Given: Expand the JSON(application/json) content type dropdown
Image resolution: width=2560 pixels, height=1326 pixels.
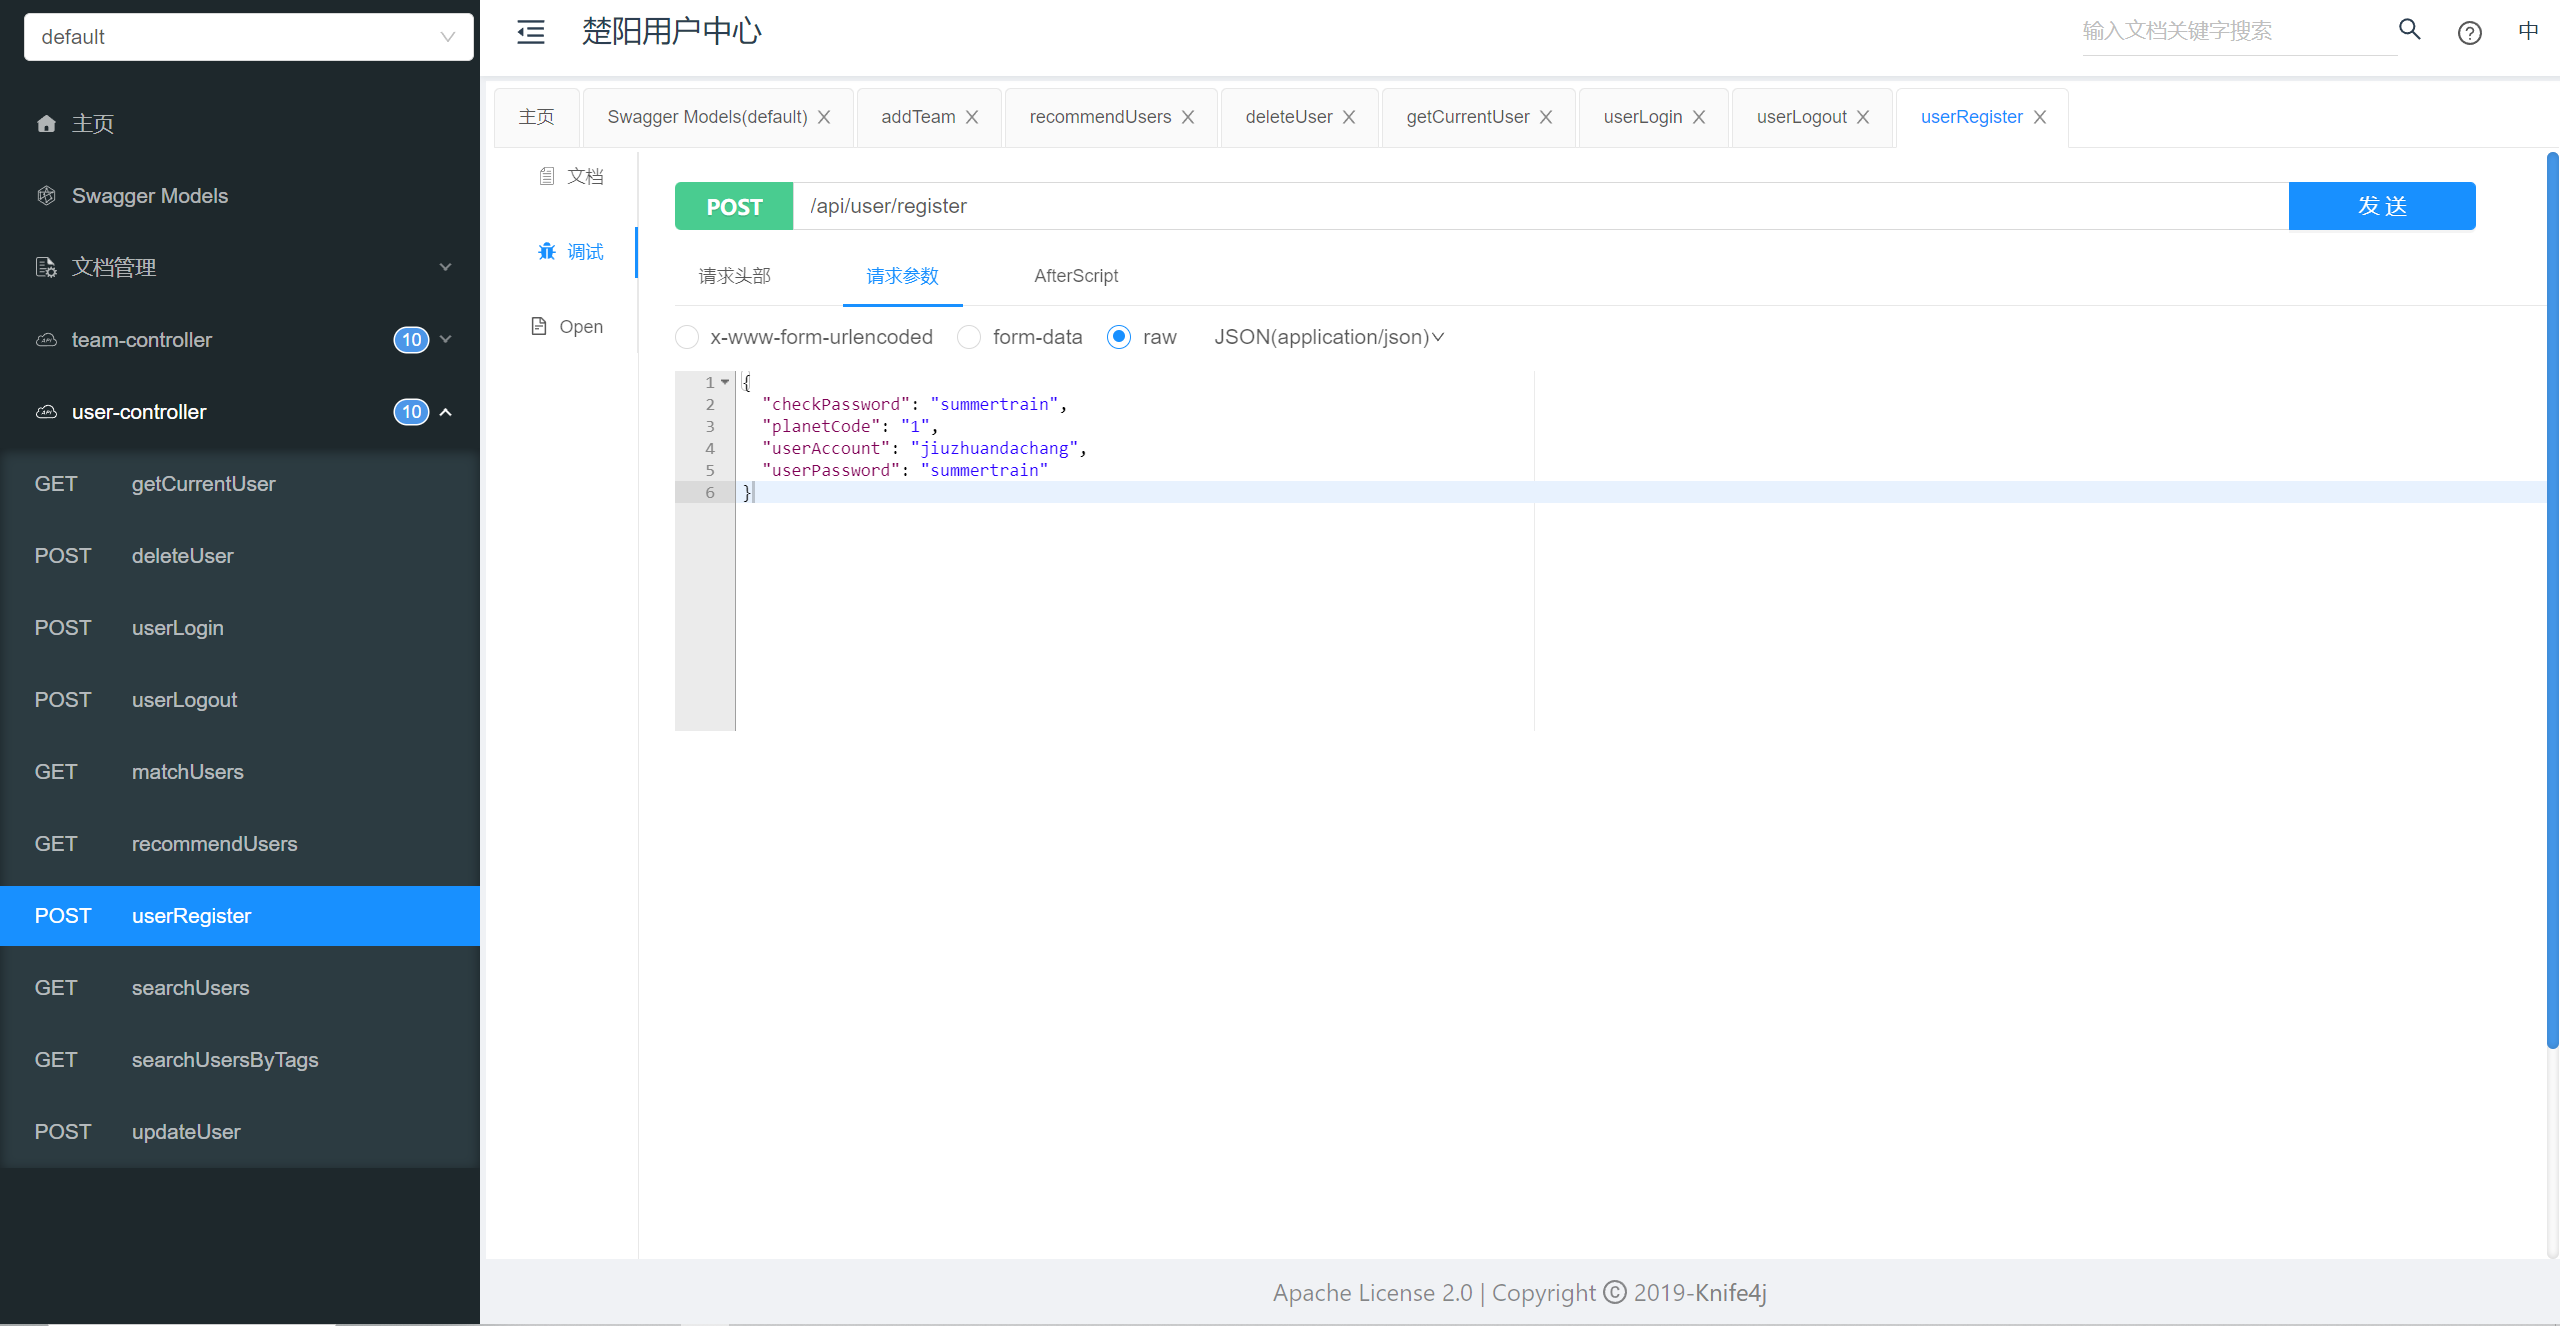Looking at the screenshot, I should click(x=1329, y=337).
